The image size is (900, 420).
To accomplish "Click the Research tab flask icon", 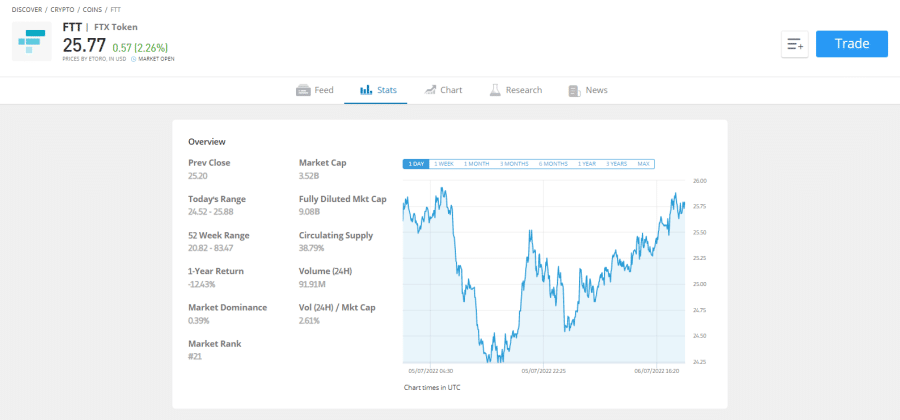I will [x=494, y=90].
